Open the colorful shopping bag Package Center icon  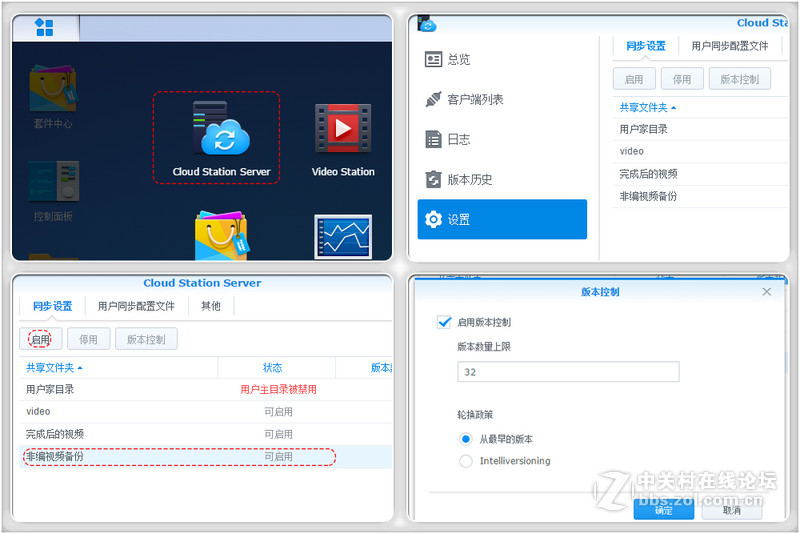coord(221,235)
